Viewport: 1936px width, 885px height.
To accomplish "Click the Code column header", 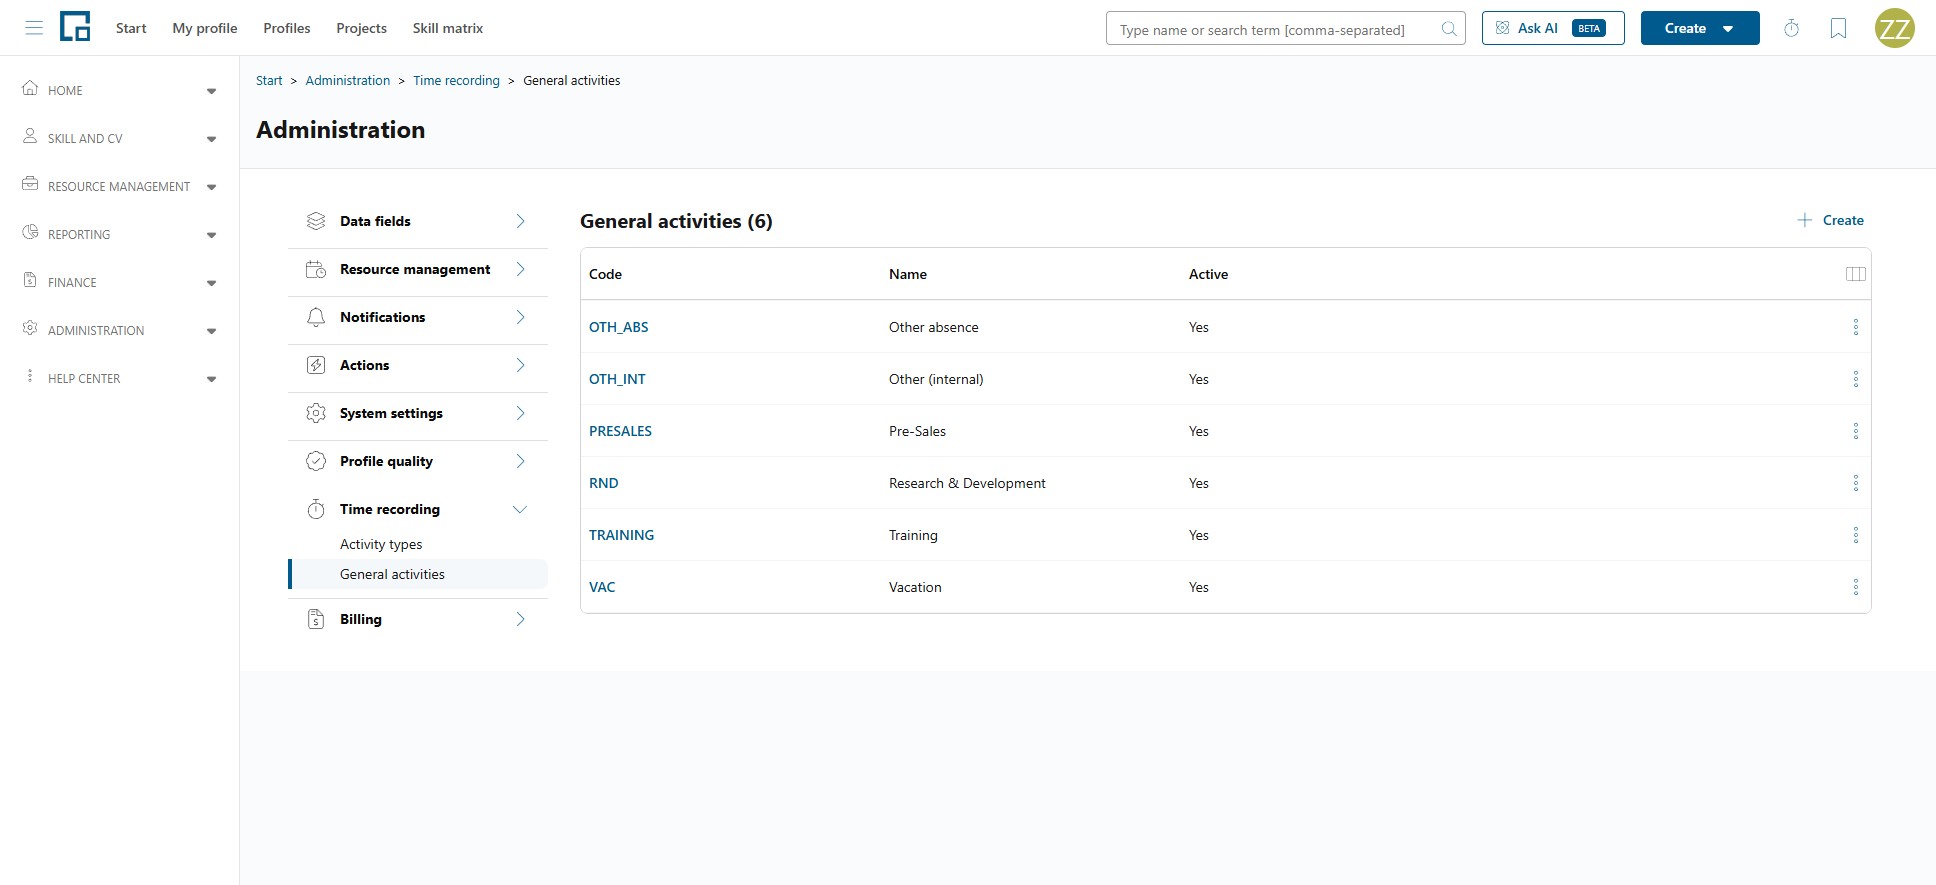I will tap(605, 274).
